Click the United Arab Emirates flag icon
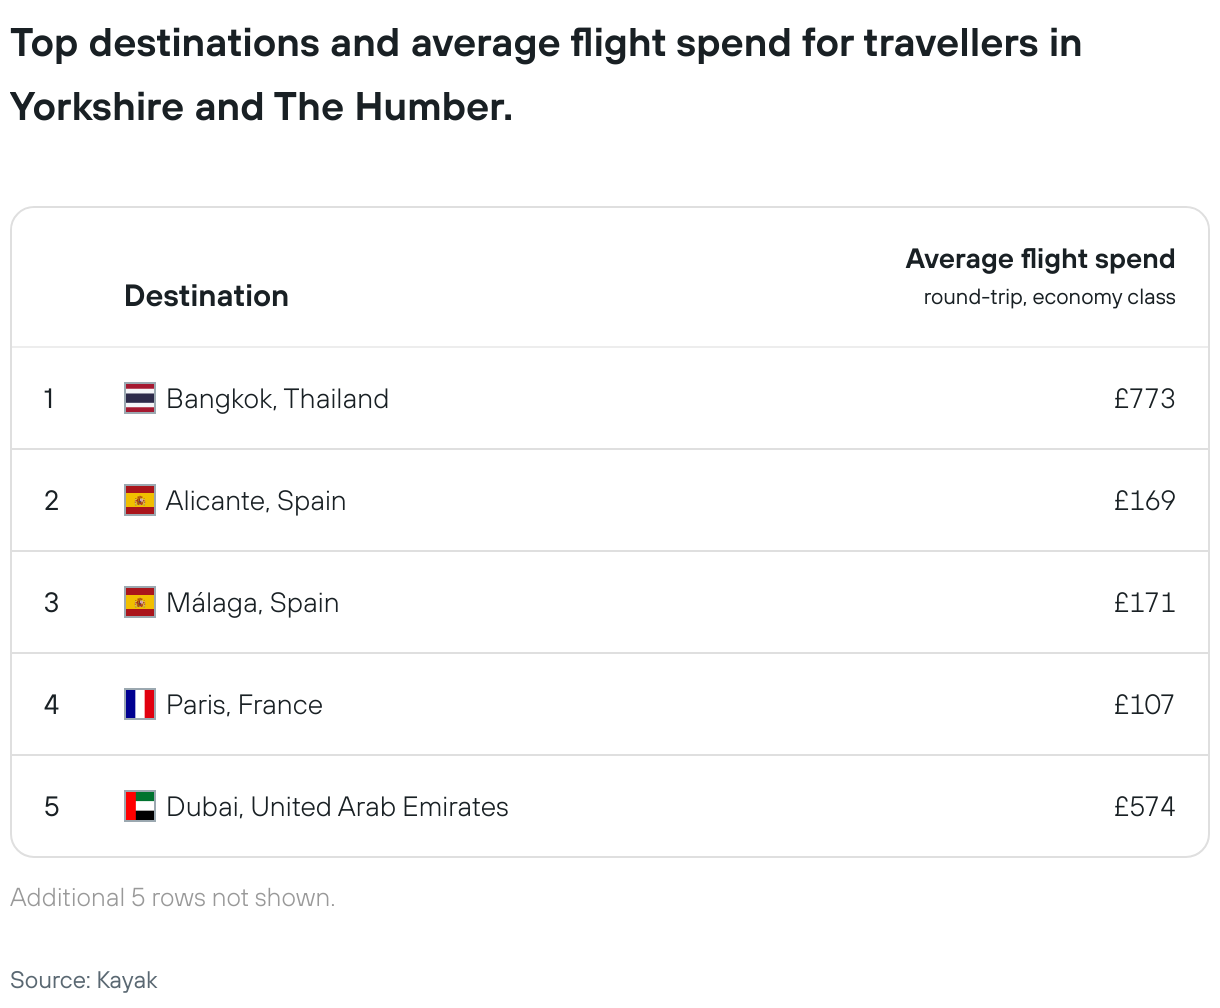This screenshot has width=1220, height=1008. point(140,806)
